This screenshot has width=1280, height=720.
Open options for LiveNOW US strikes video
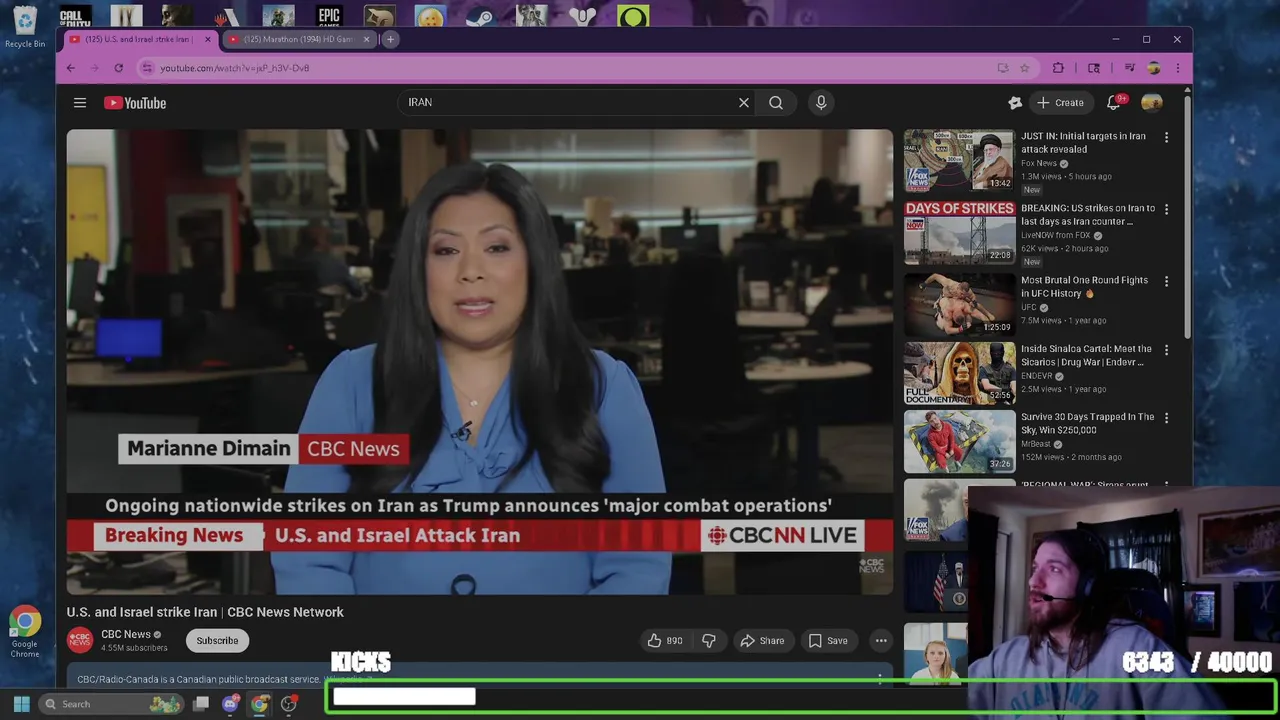pyautogui.click(x=1166, y=209)
